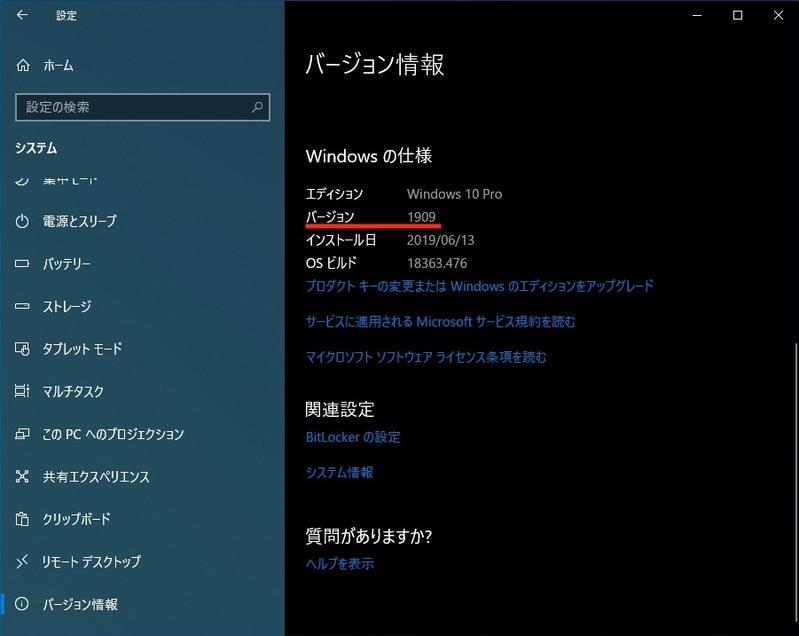Select the install date 2019/06/13
This screenshot has height=636, width=799.
tap(440, 240)
